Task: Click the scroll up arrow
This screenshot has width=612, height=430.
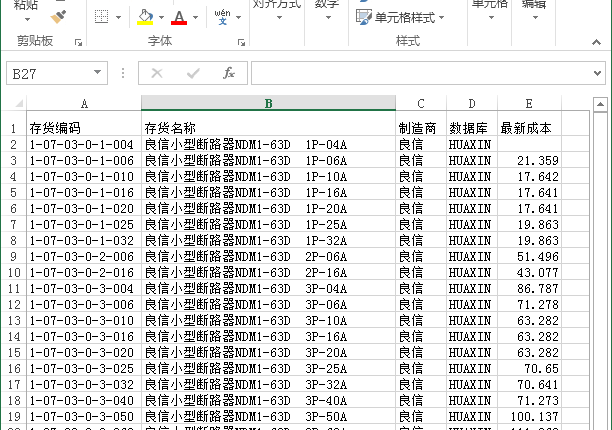Action: coord(600,104)
